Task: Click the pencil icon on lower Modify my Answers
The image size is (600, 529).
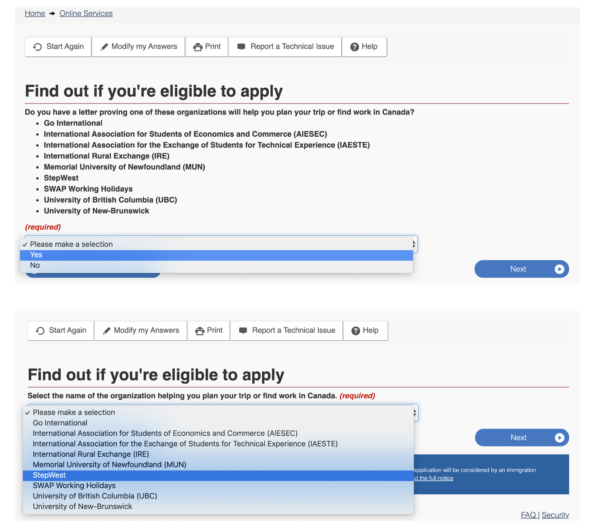Action: 107,331
